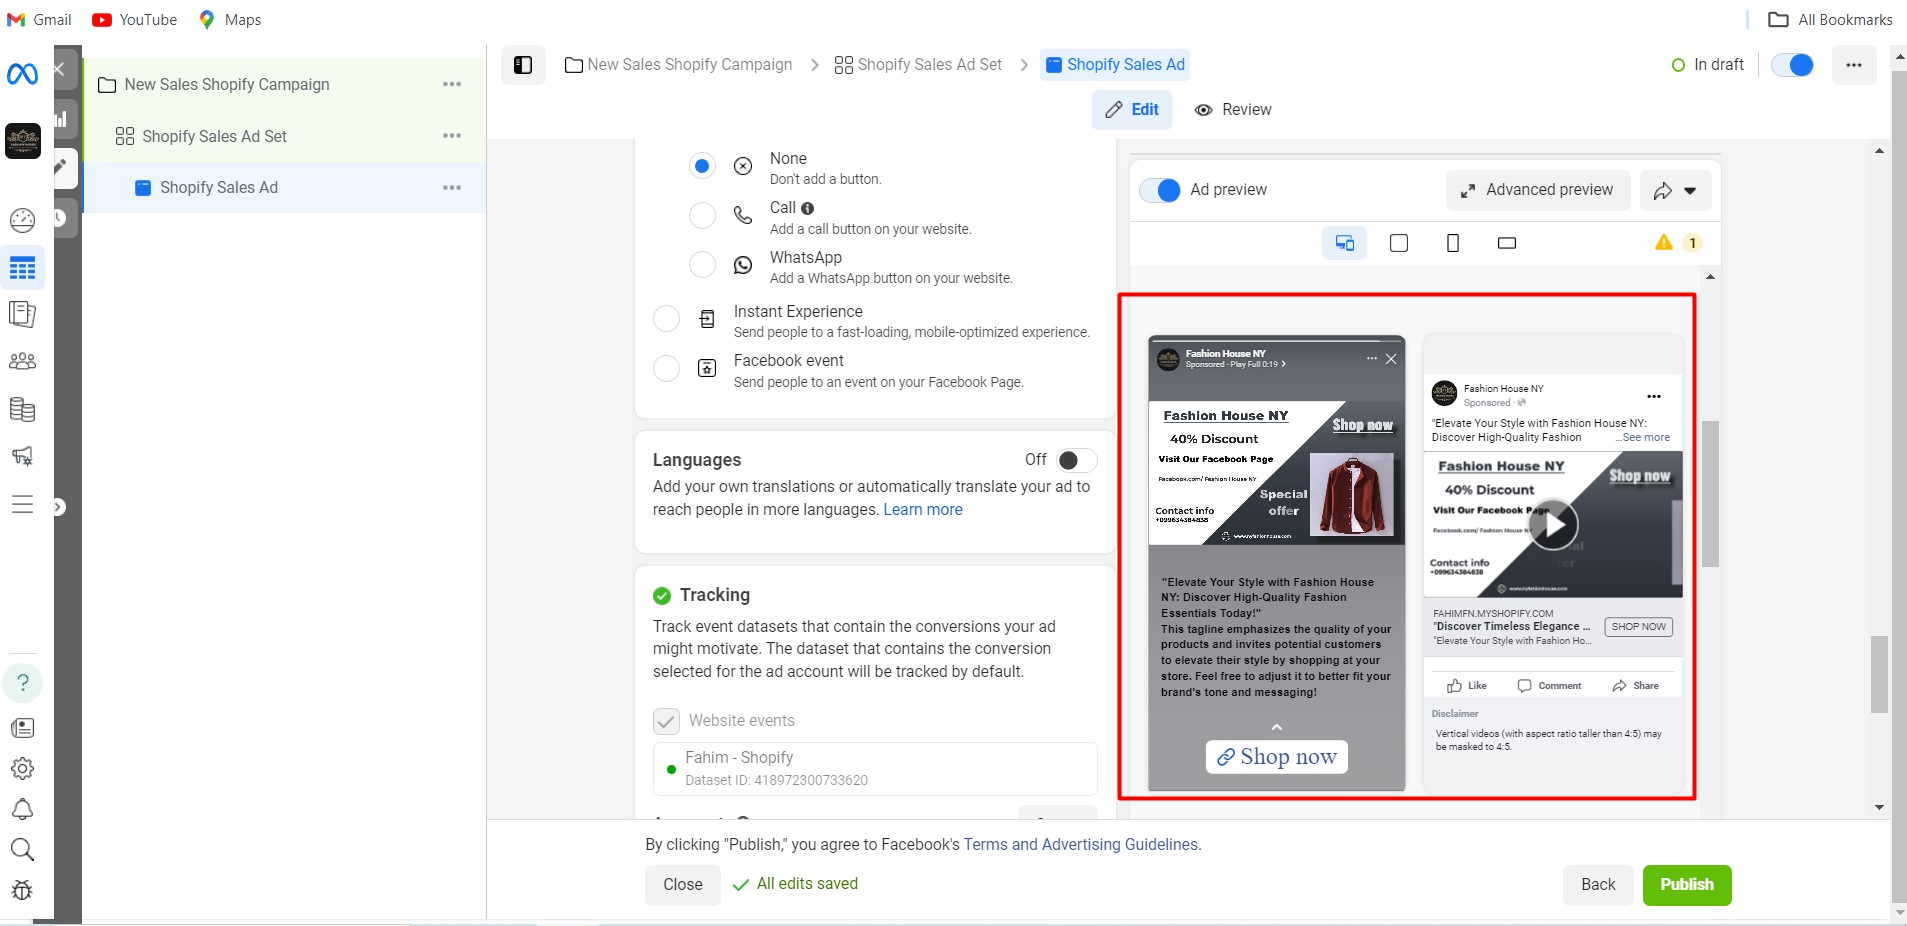Select Shopify Sales Ad in tree
1907x926 pixels.
(219, 187)
